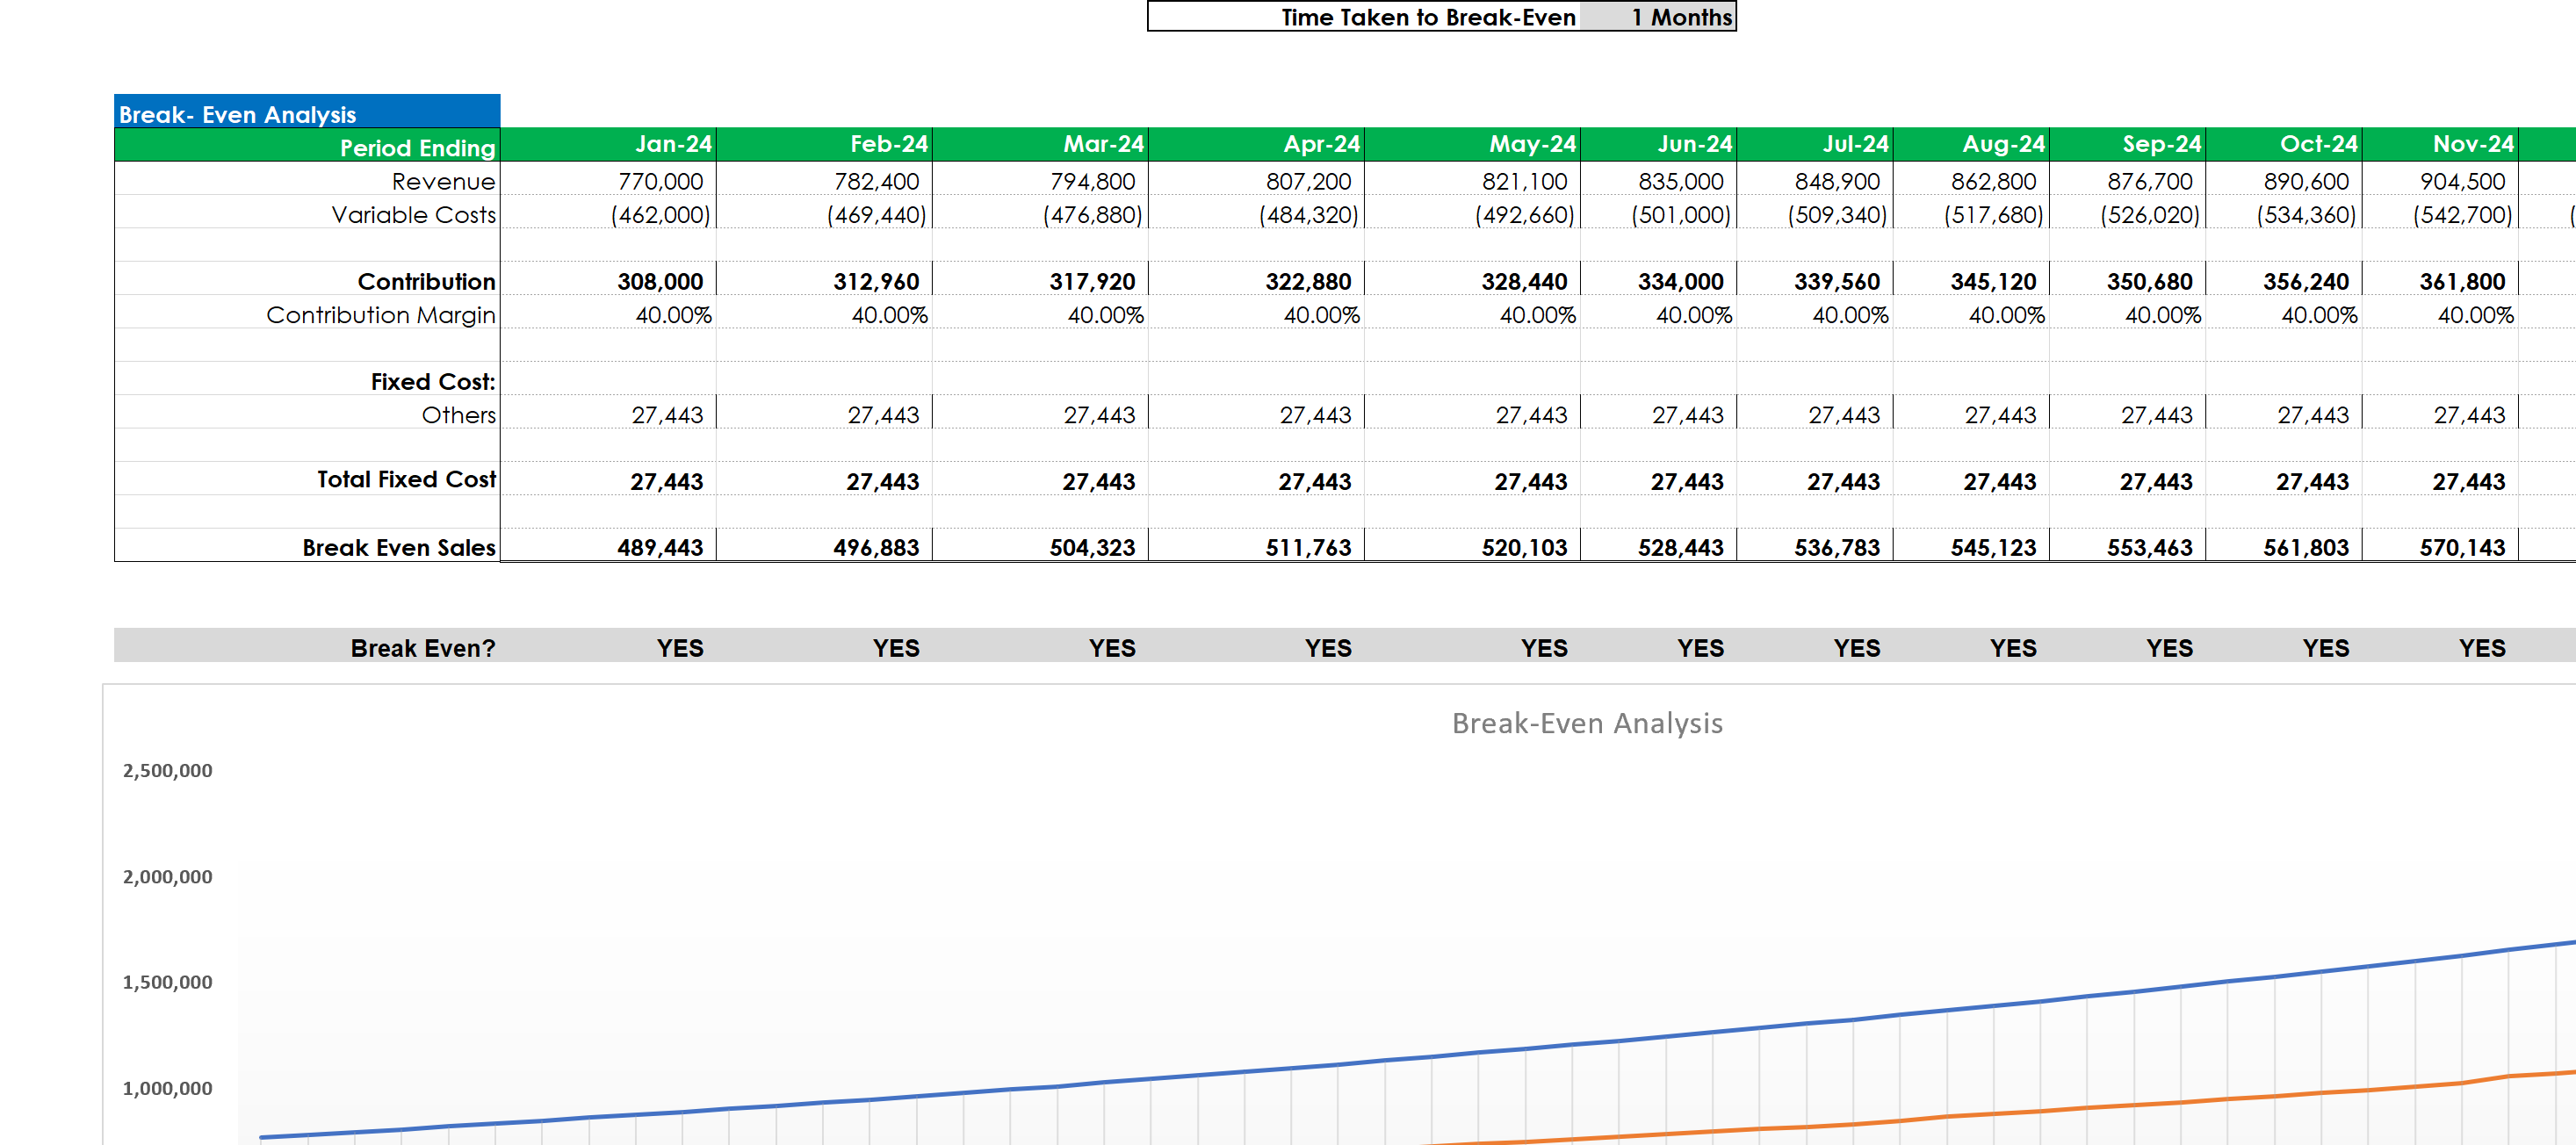Select the May-24 column header
2576x1145 pixels.
1472,144
